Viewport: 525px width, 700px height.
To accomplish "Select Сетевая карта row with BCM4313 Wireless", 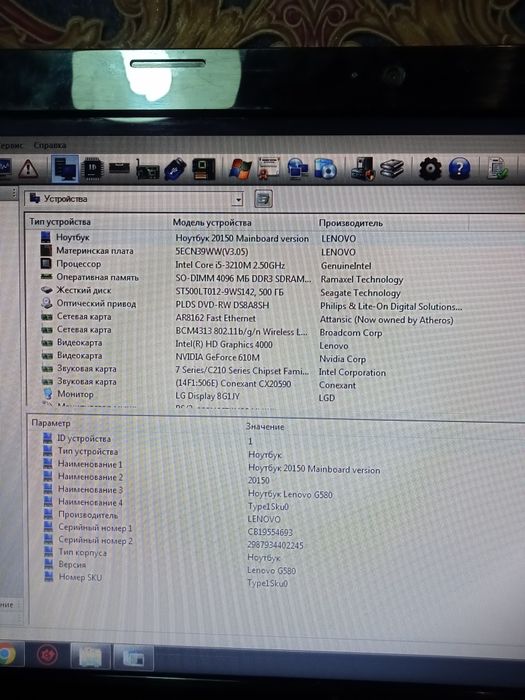I will pyautogui.click(x=254, y=330).
